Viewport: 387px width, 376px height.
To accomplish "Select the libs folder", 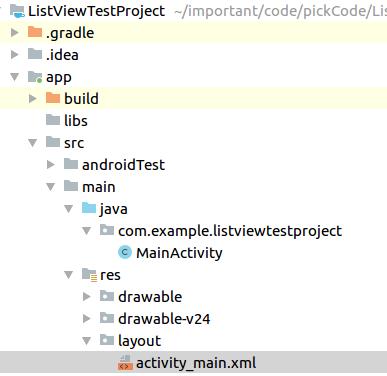I will pos(67,120).
